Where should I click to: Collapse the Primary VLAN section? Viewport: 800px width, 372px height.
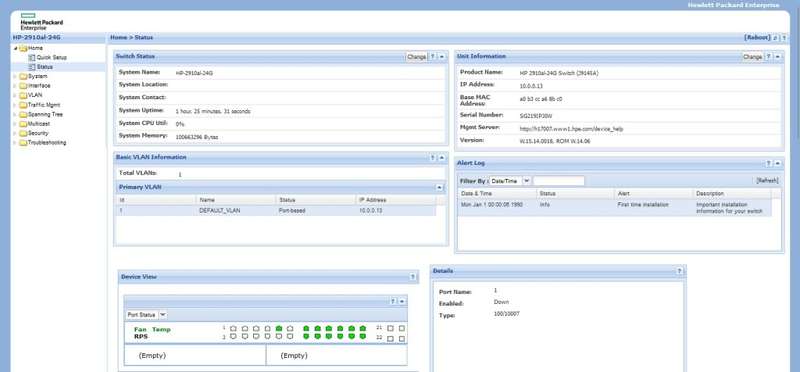pyautogui.click(x=440, y=187)
